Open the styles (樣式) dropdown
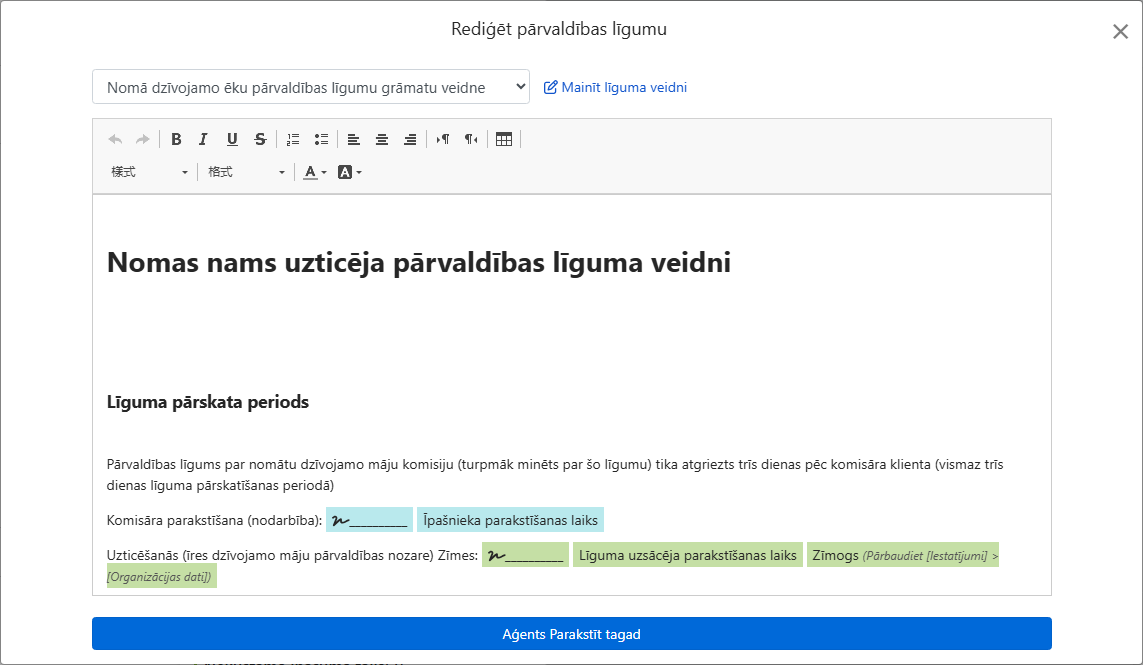Screen dimensions: 1143x665 coord(149,172)
